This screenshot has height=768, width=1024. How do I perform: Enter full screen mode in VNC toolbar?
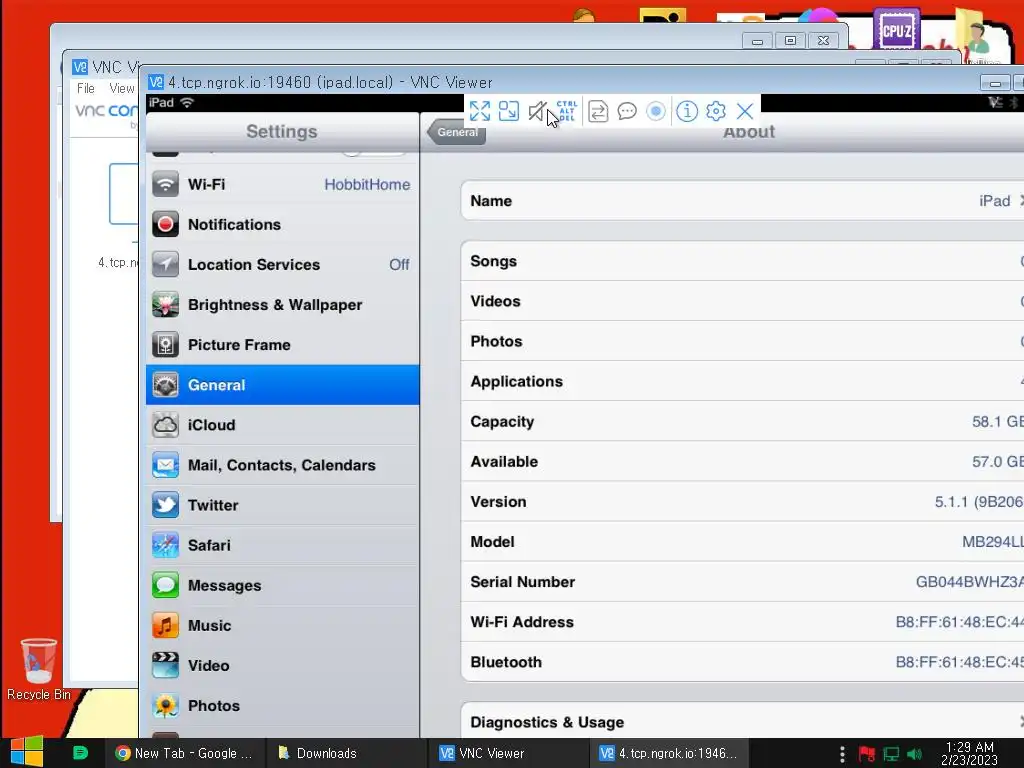(x=479, y=111)
